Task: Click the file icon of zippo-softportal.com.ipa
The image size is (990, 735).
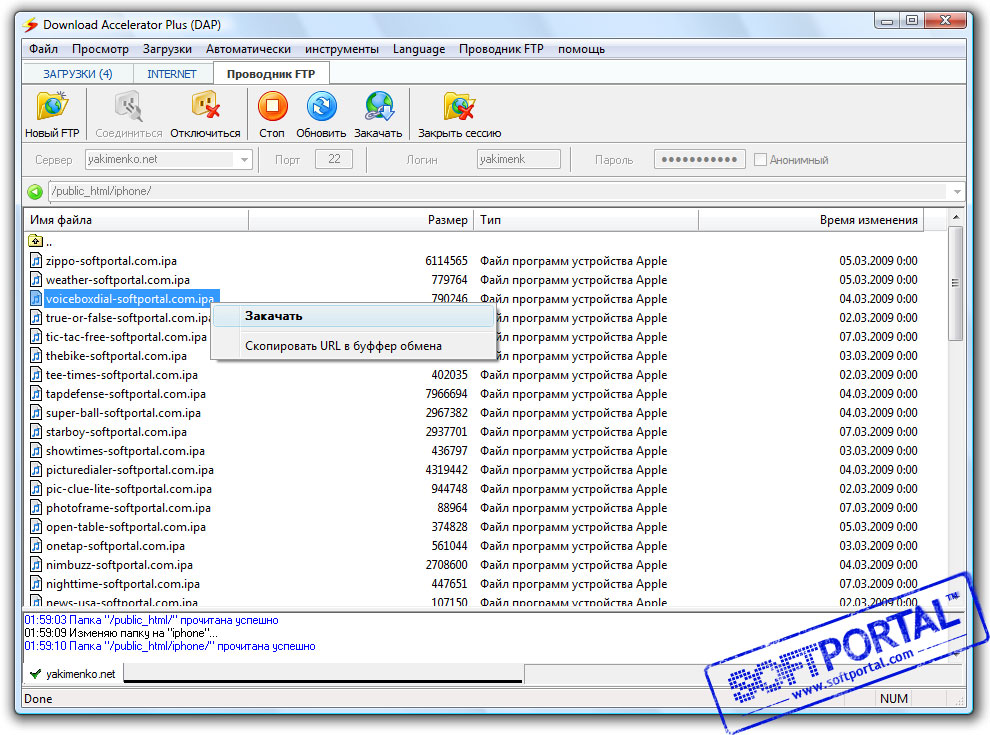Action: click(37, 260)
